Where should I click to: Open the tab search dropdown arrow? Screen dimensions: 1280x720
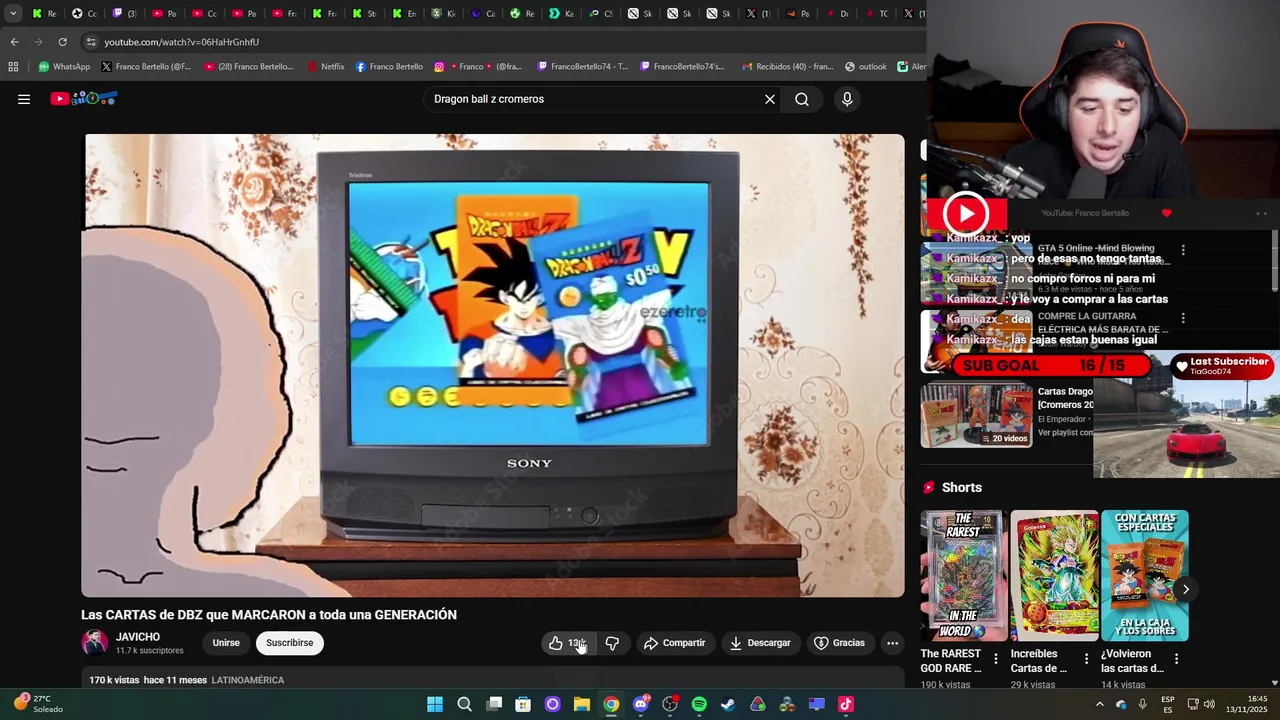tap(13, 14)
